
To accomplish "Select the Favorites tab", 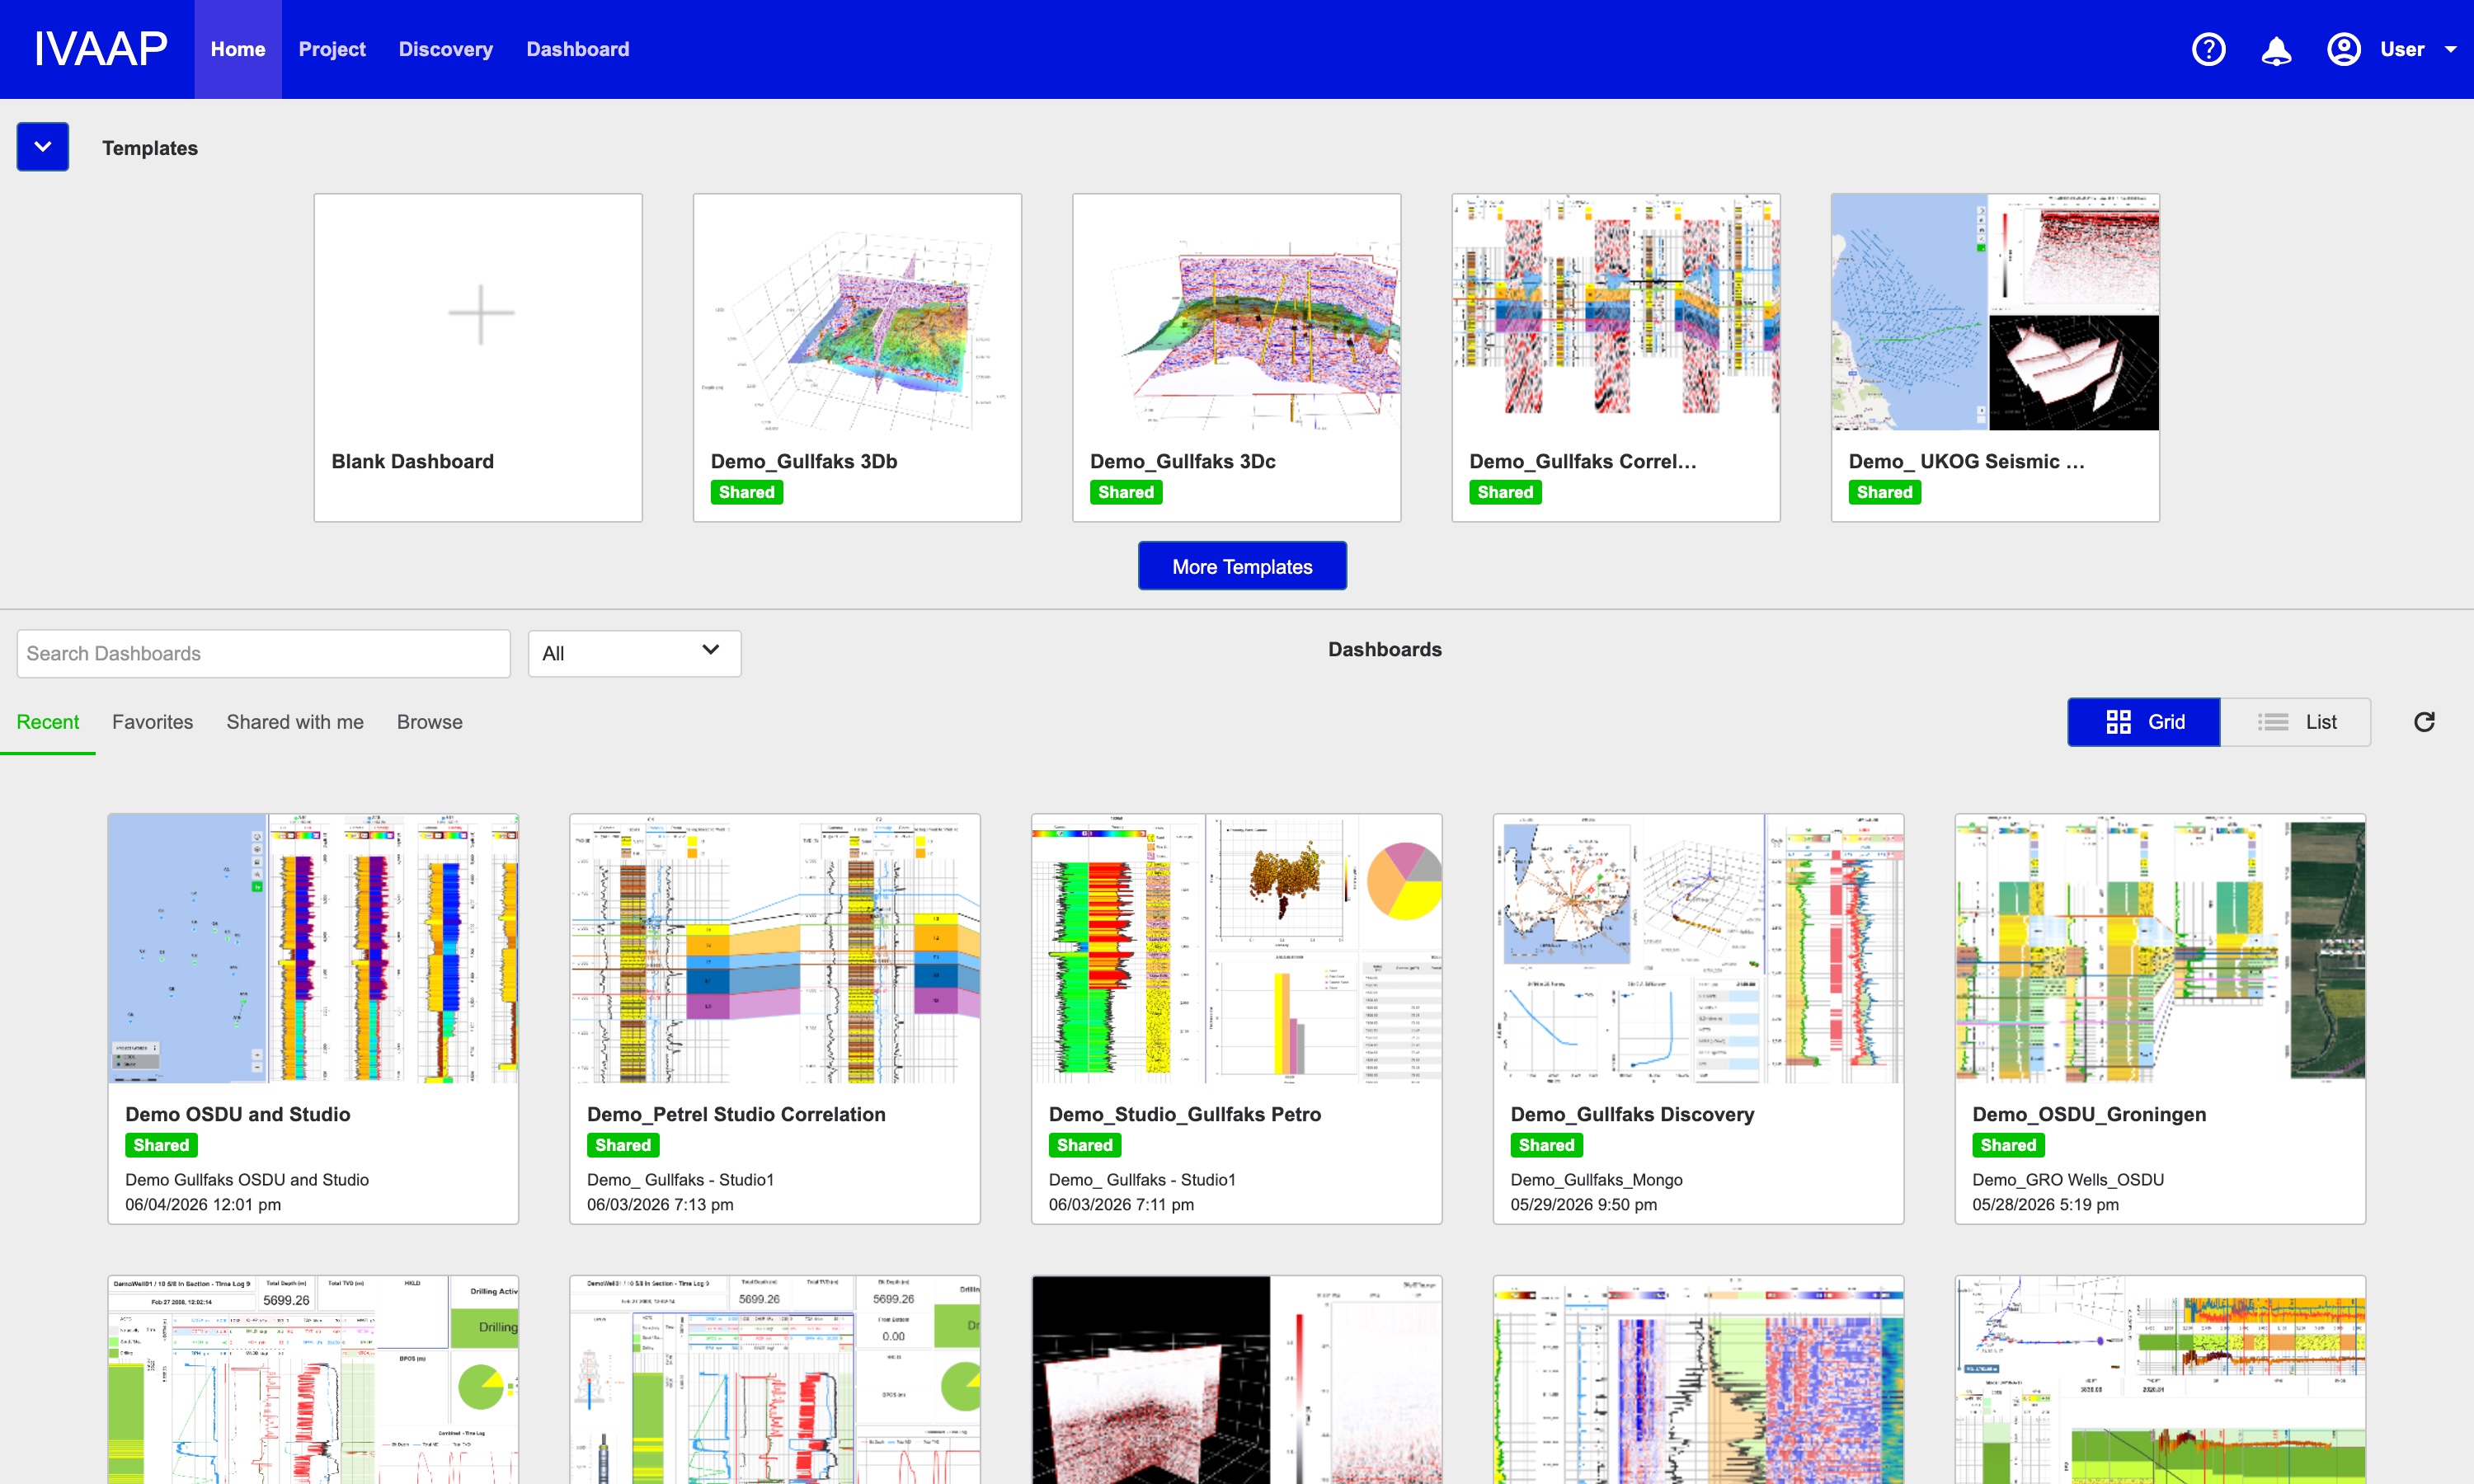I will pos(152,722).
